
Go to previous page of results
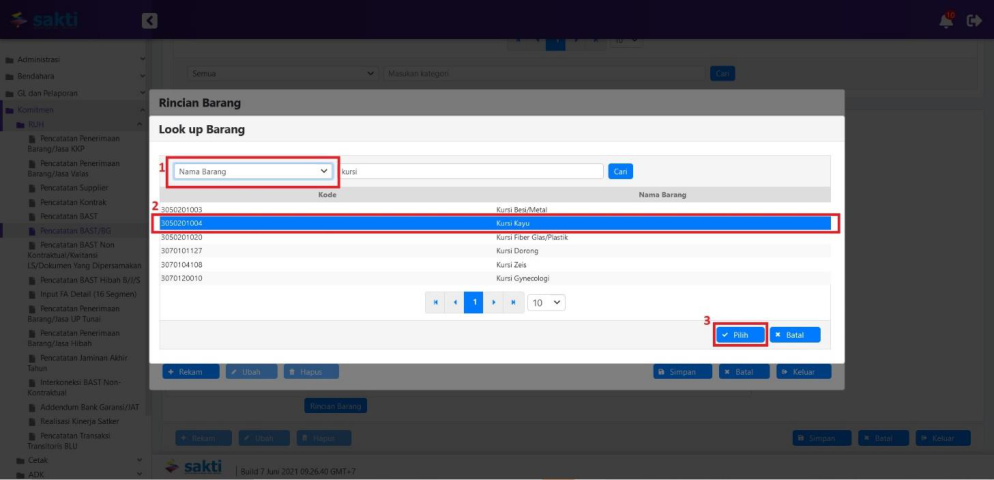[x=456, y=301]
